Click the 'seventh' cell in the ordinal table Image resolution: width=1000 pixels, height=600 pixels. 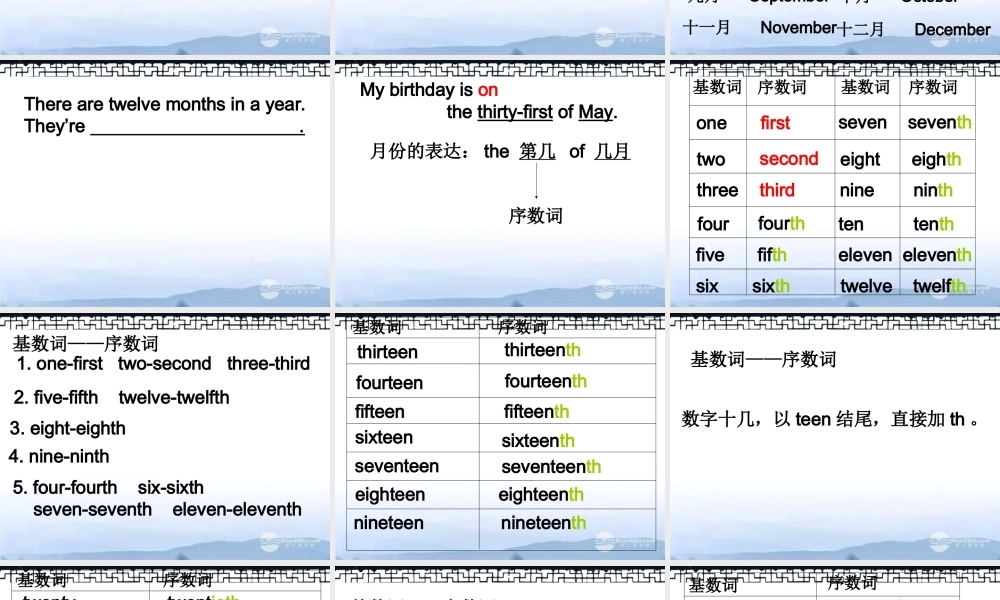(x=939, y=122)
